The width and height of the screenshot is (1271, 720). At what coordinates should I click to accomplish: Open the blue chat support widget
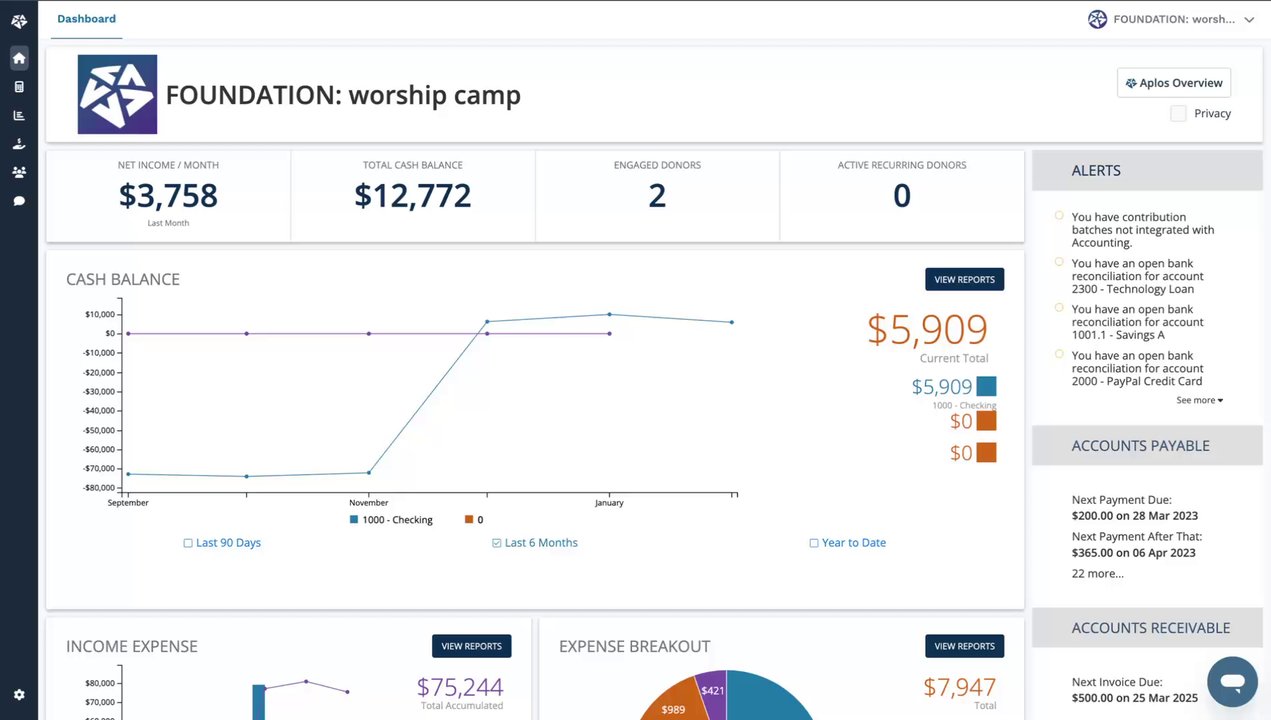1232,682
